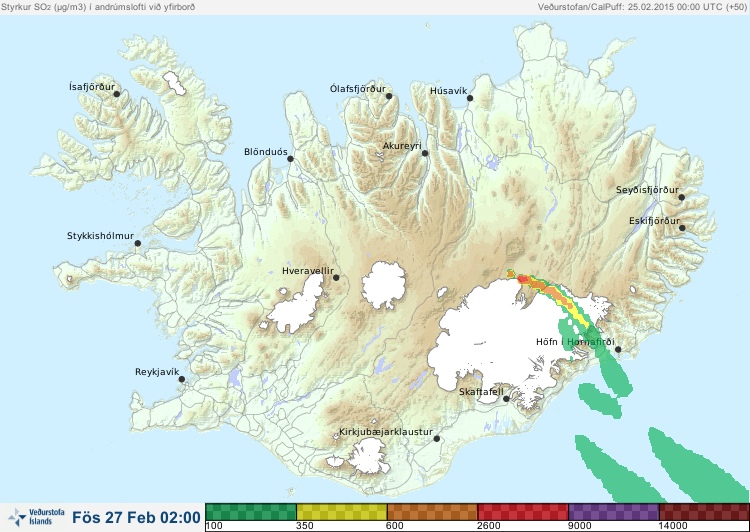Click the Veðurstofan/CalPuff date header text
Screen dimensions: 750x532
(642, 7)
